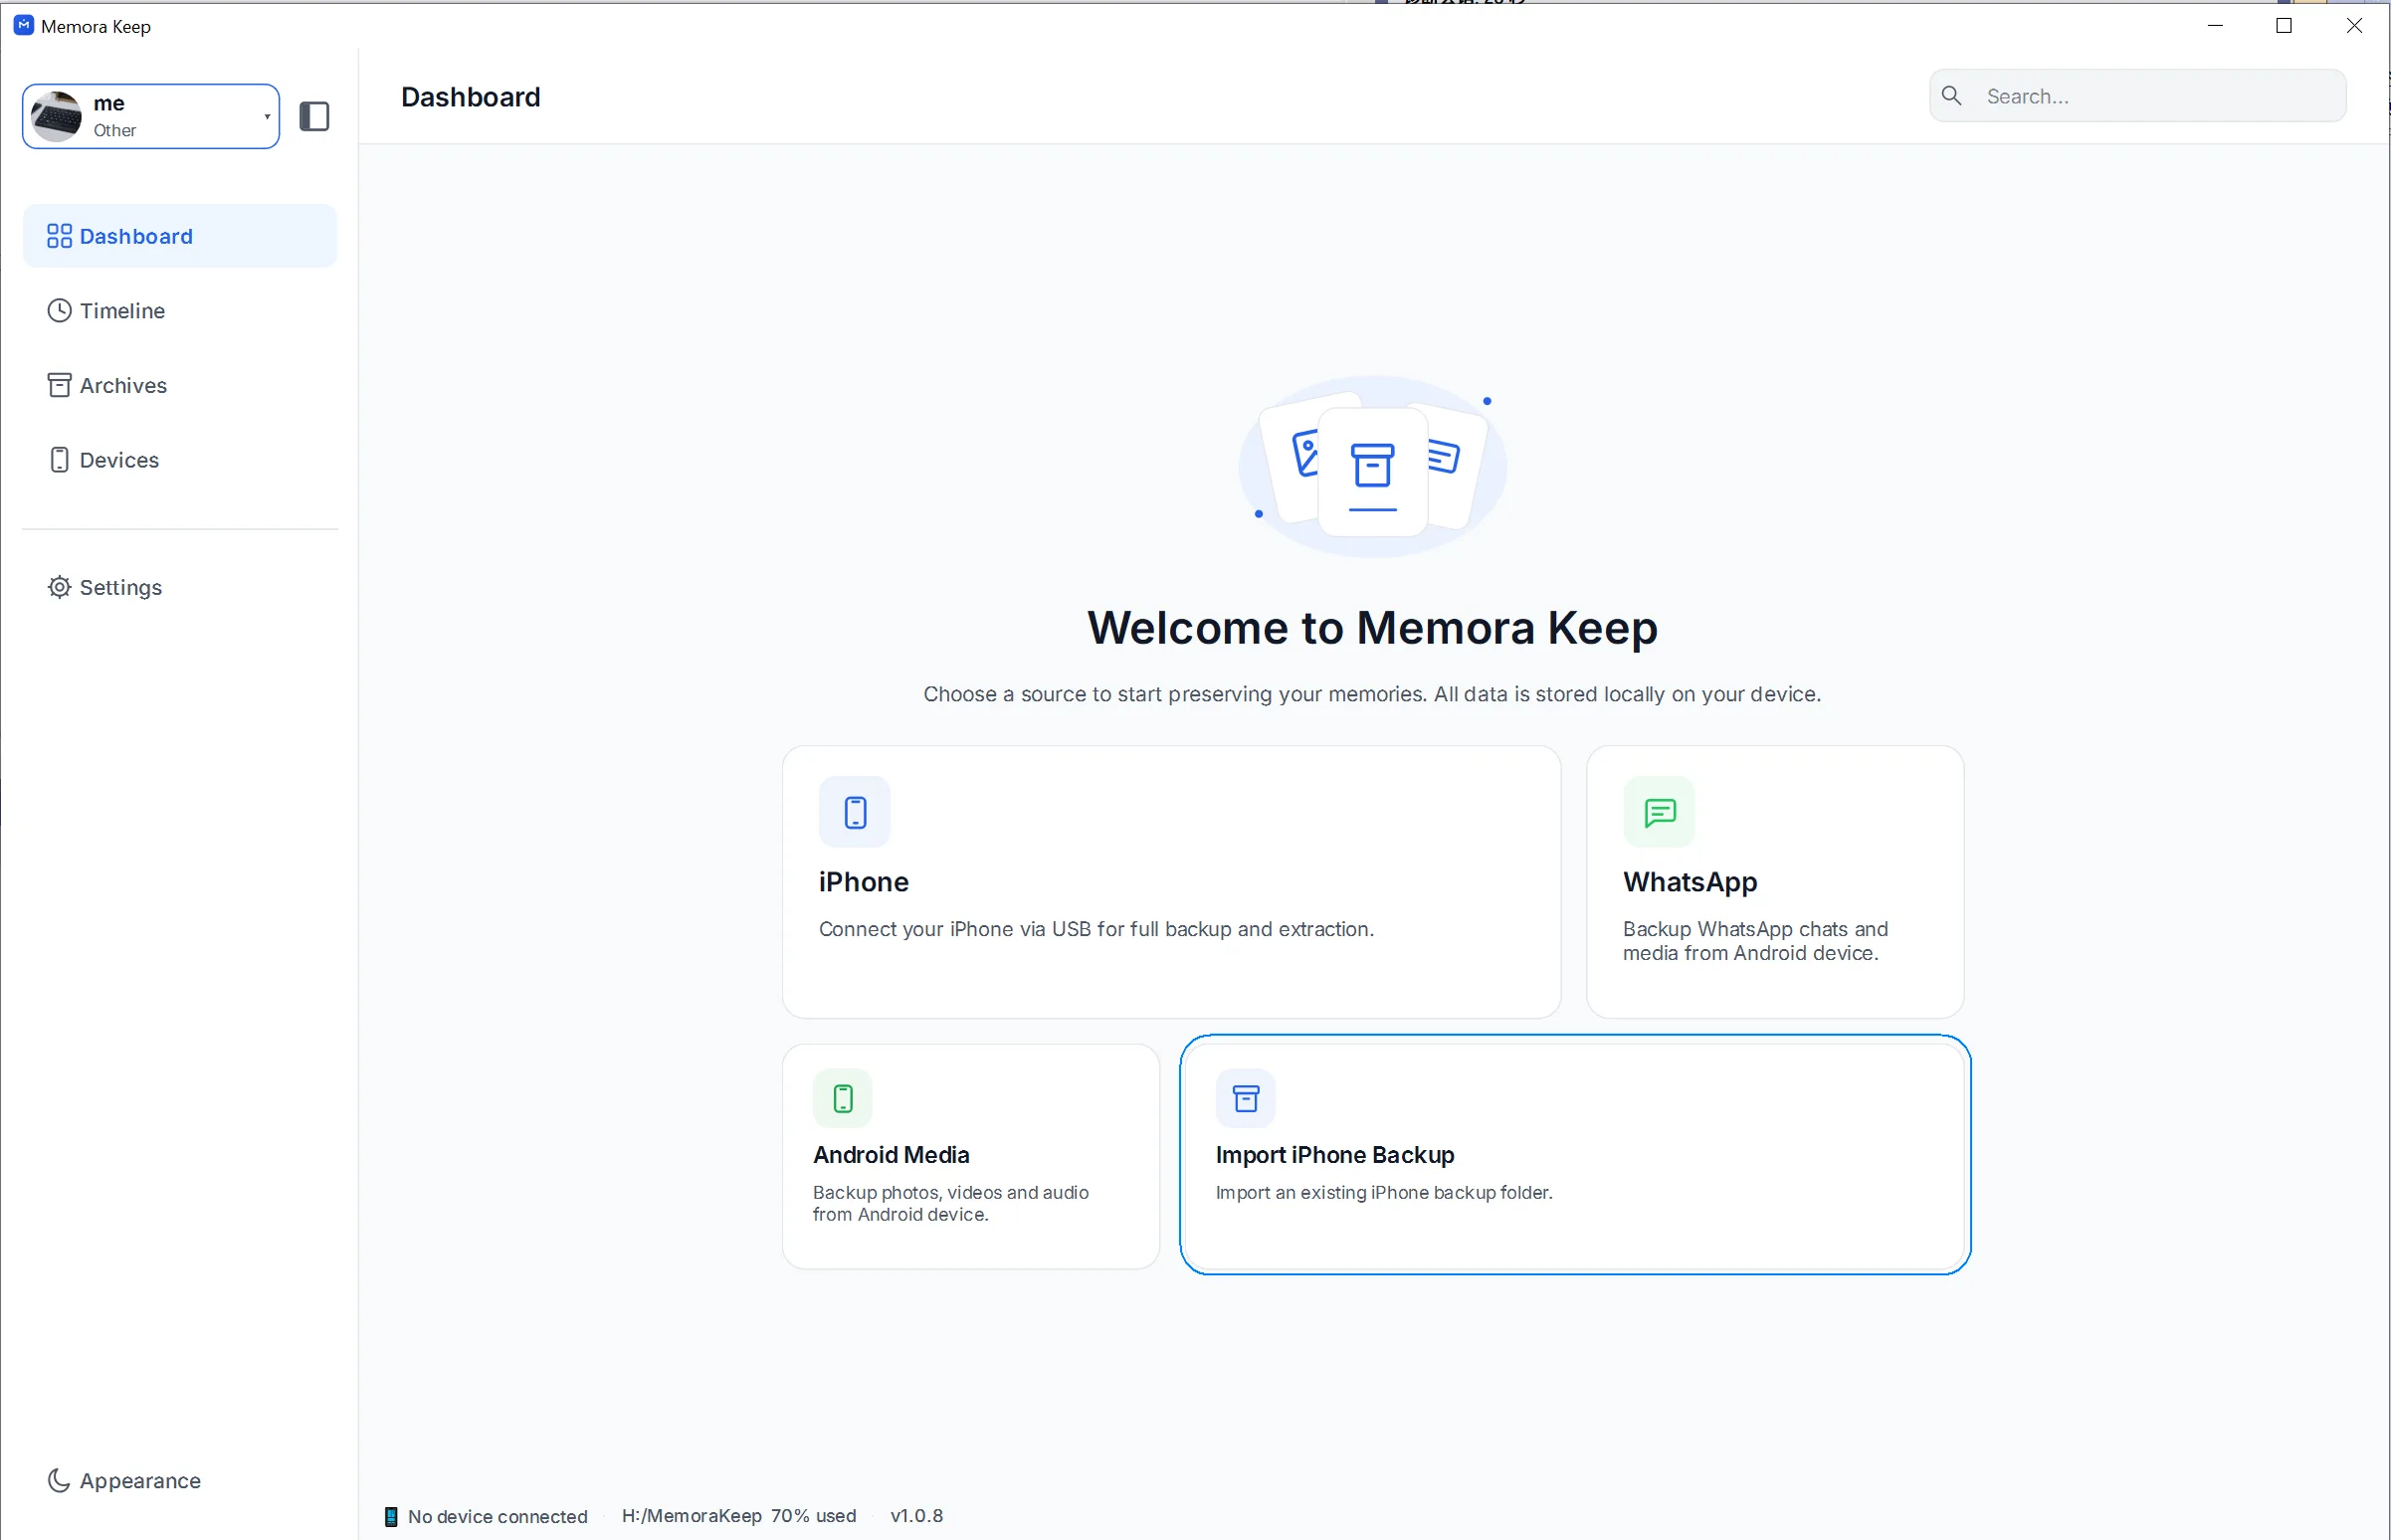Click the profile avatar picture
Viewport: 2391px width, 1540px height.
coord(57,116)
